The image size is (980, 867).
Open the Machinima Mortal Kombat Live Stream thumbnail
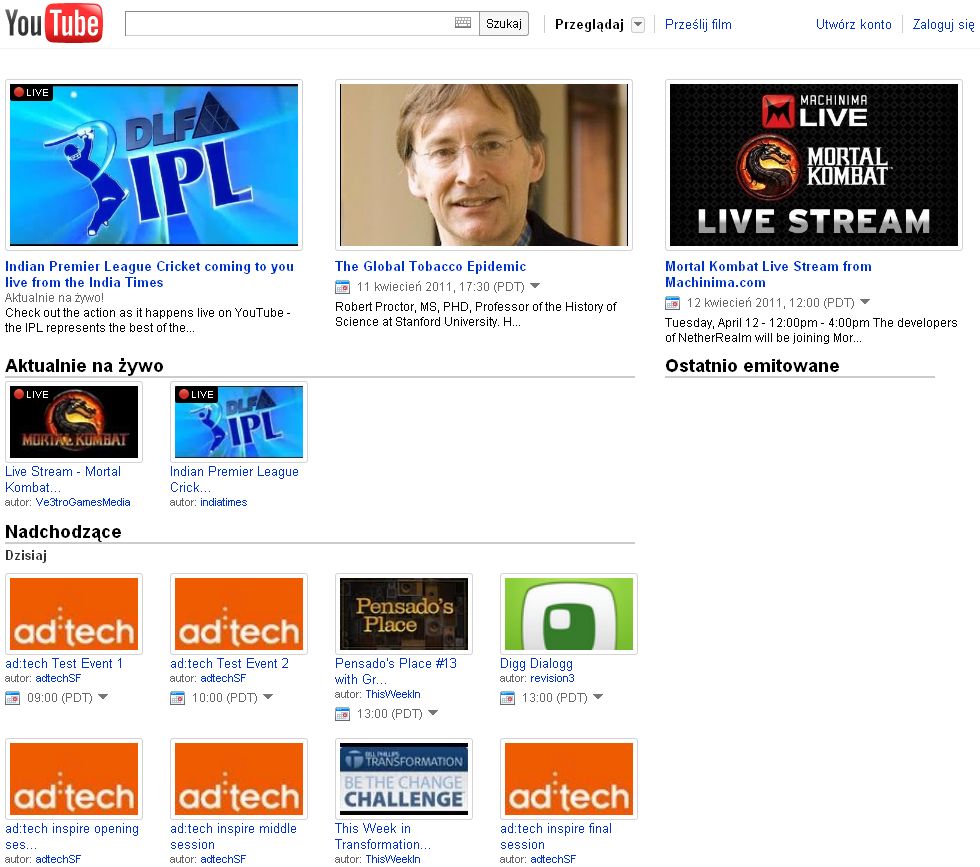[814, 165]
